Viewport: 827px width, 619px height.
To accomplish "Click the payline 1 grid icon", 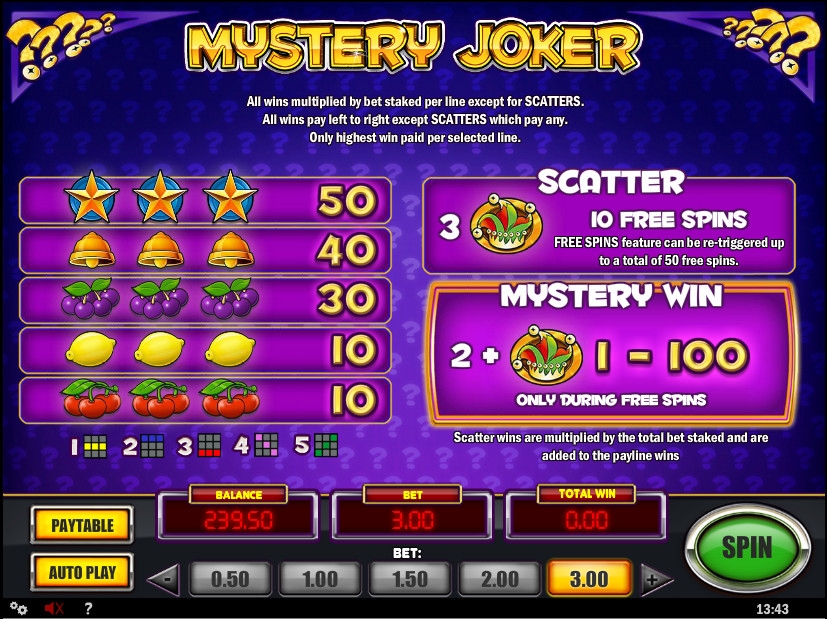I will 95,446.
